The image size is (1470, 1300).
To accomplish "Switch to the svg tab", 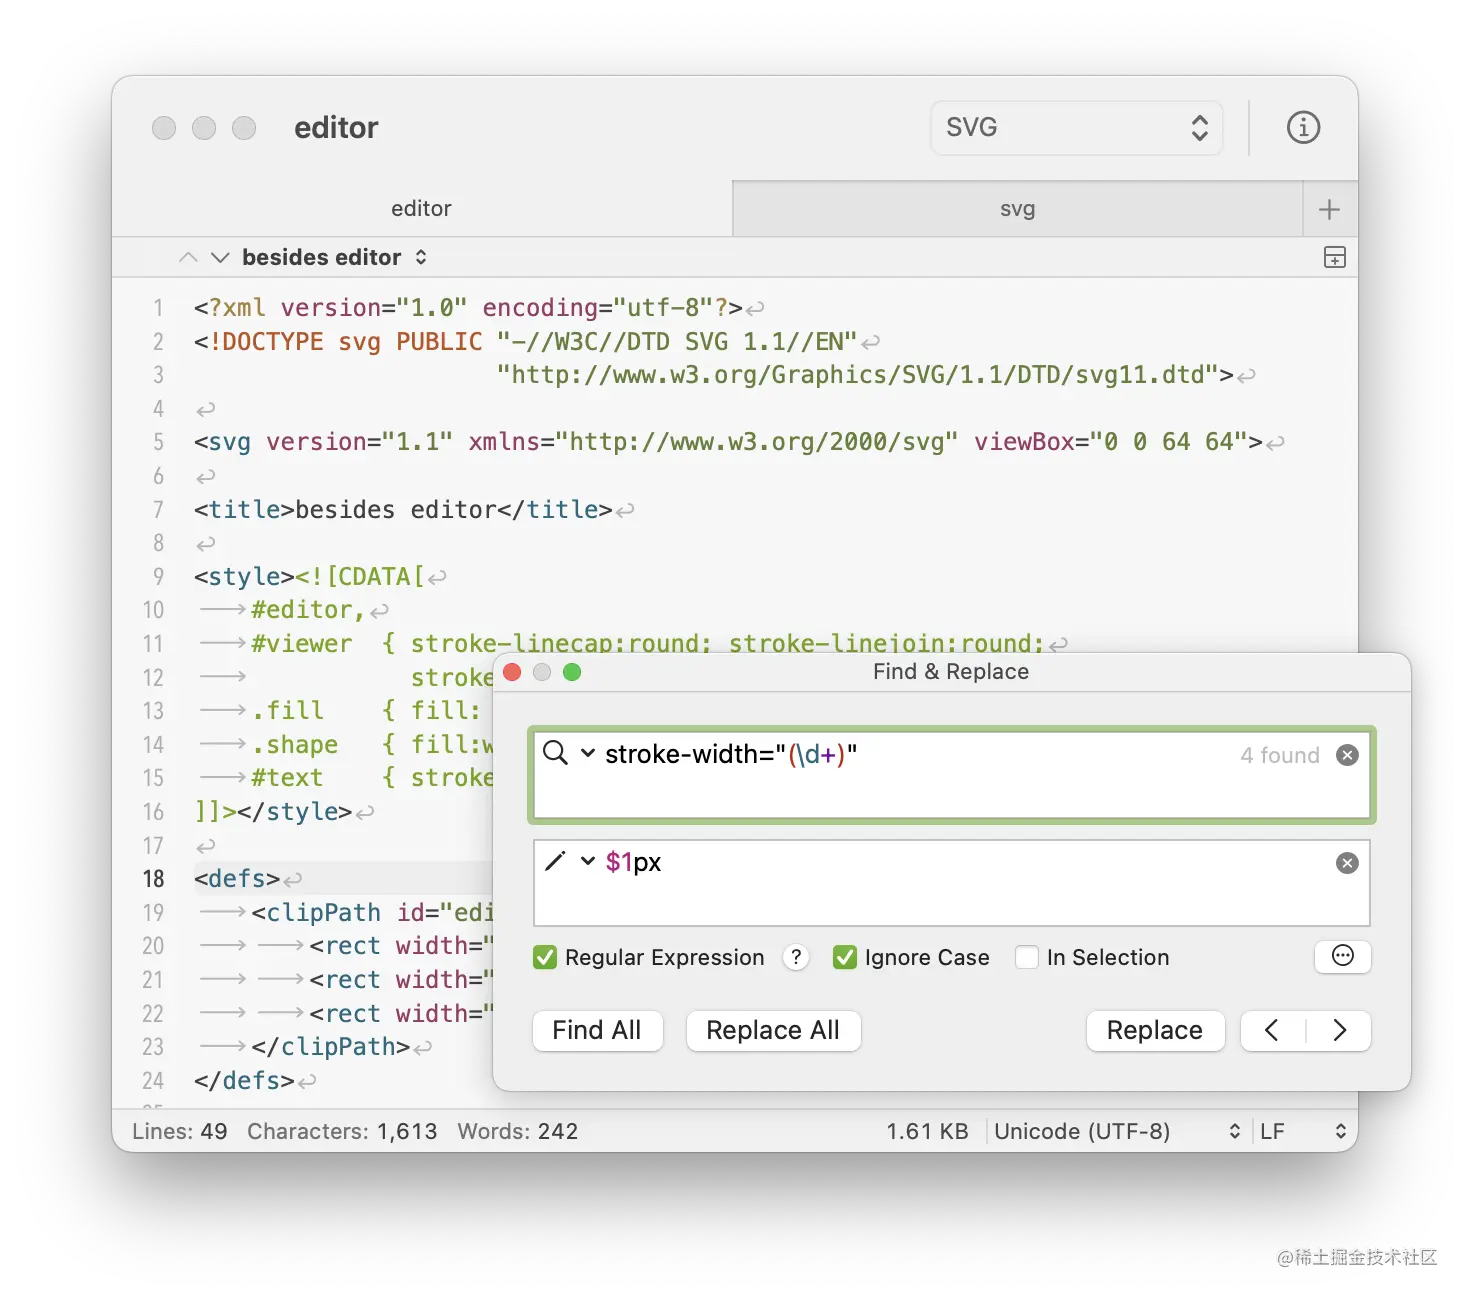I will 1016,208.
